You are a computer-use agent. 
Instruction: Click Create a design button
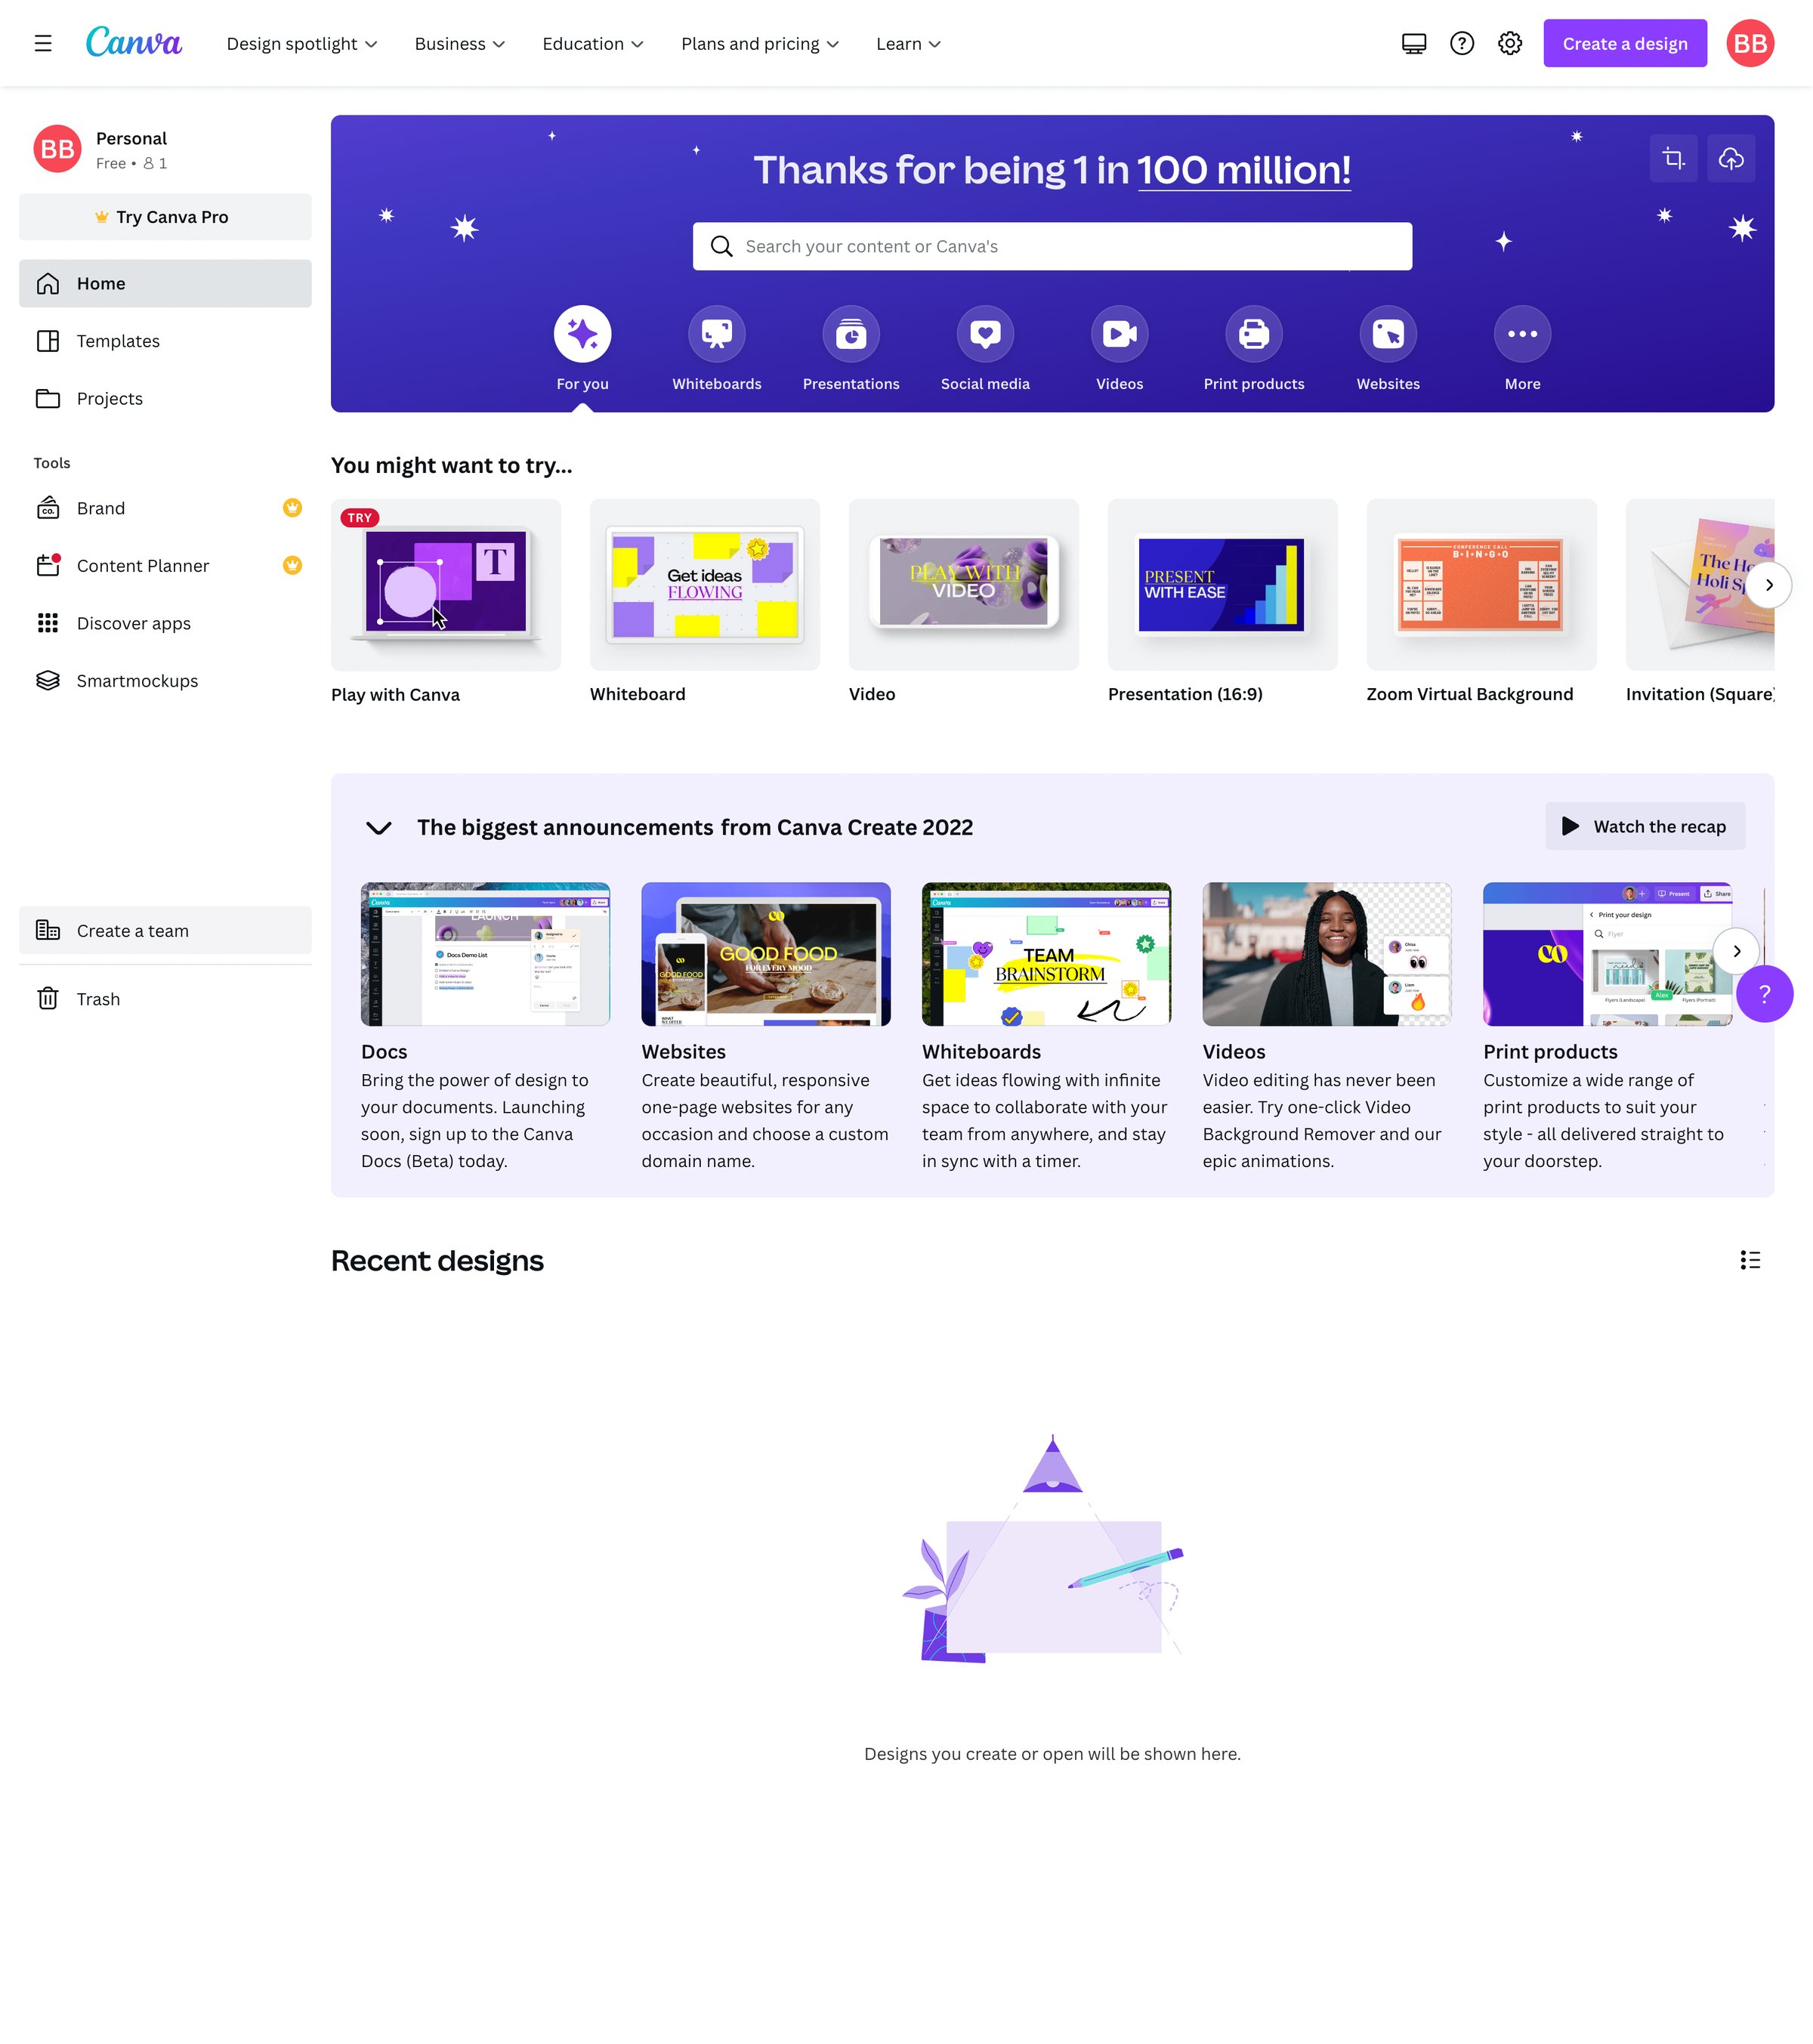point(1625,43)
